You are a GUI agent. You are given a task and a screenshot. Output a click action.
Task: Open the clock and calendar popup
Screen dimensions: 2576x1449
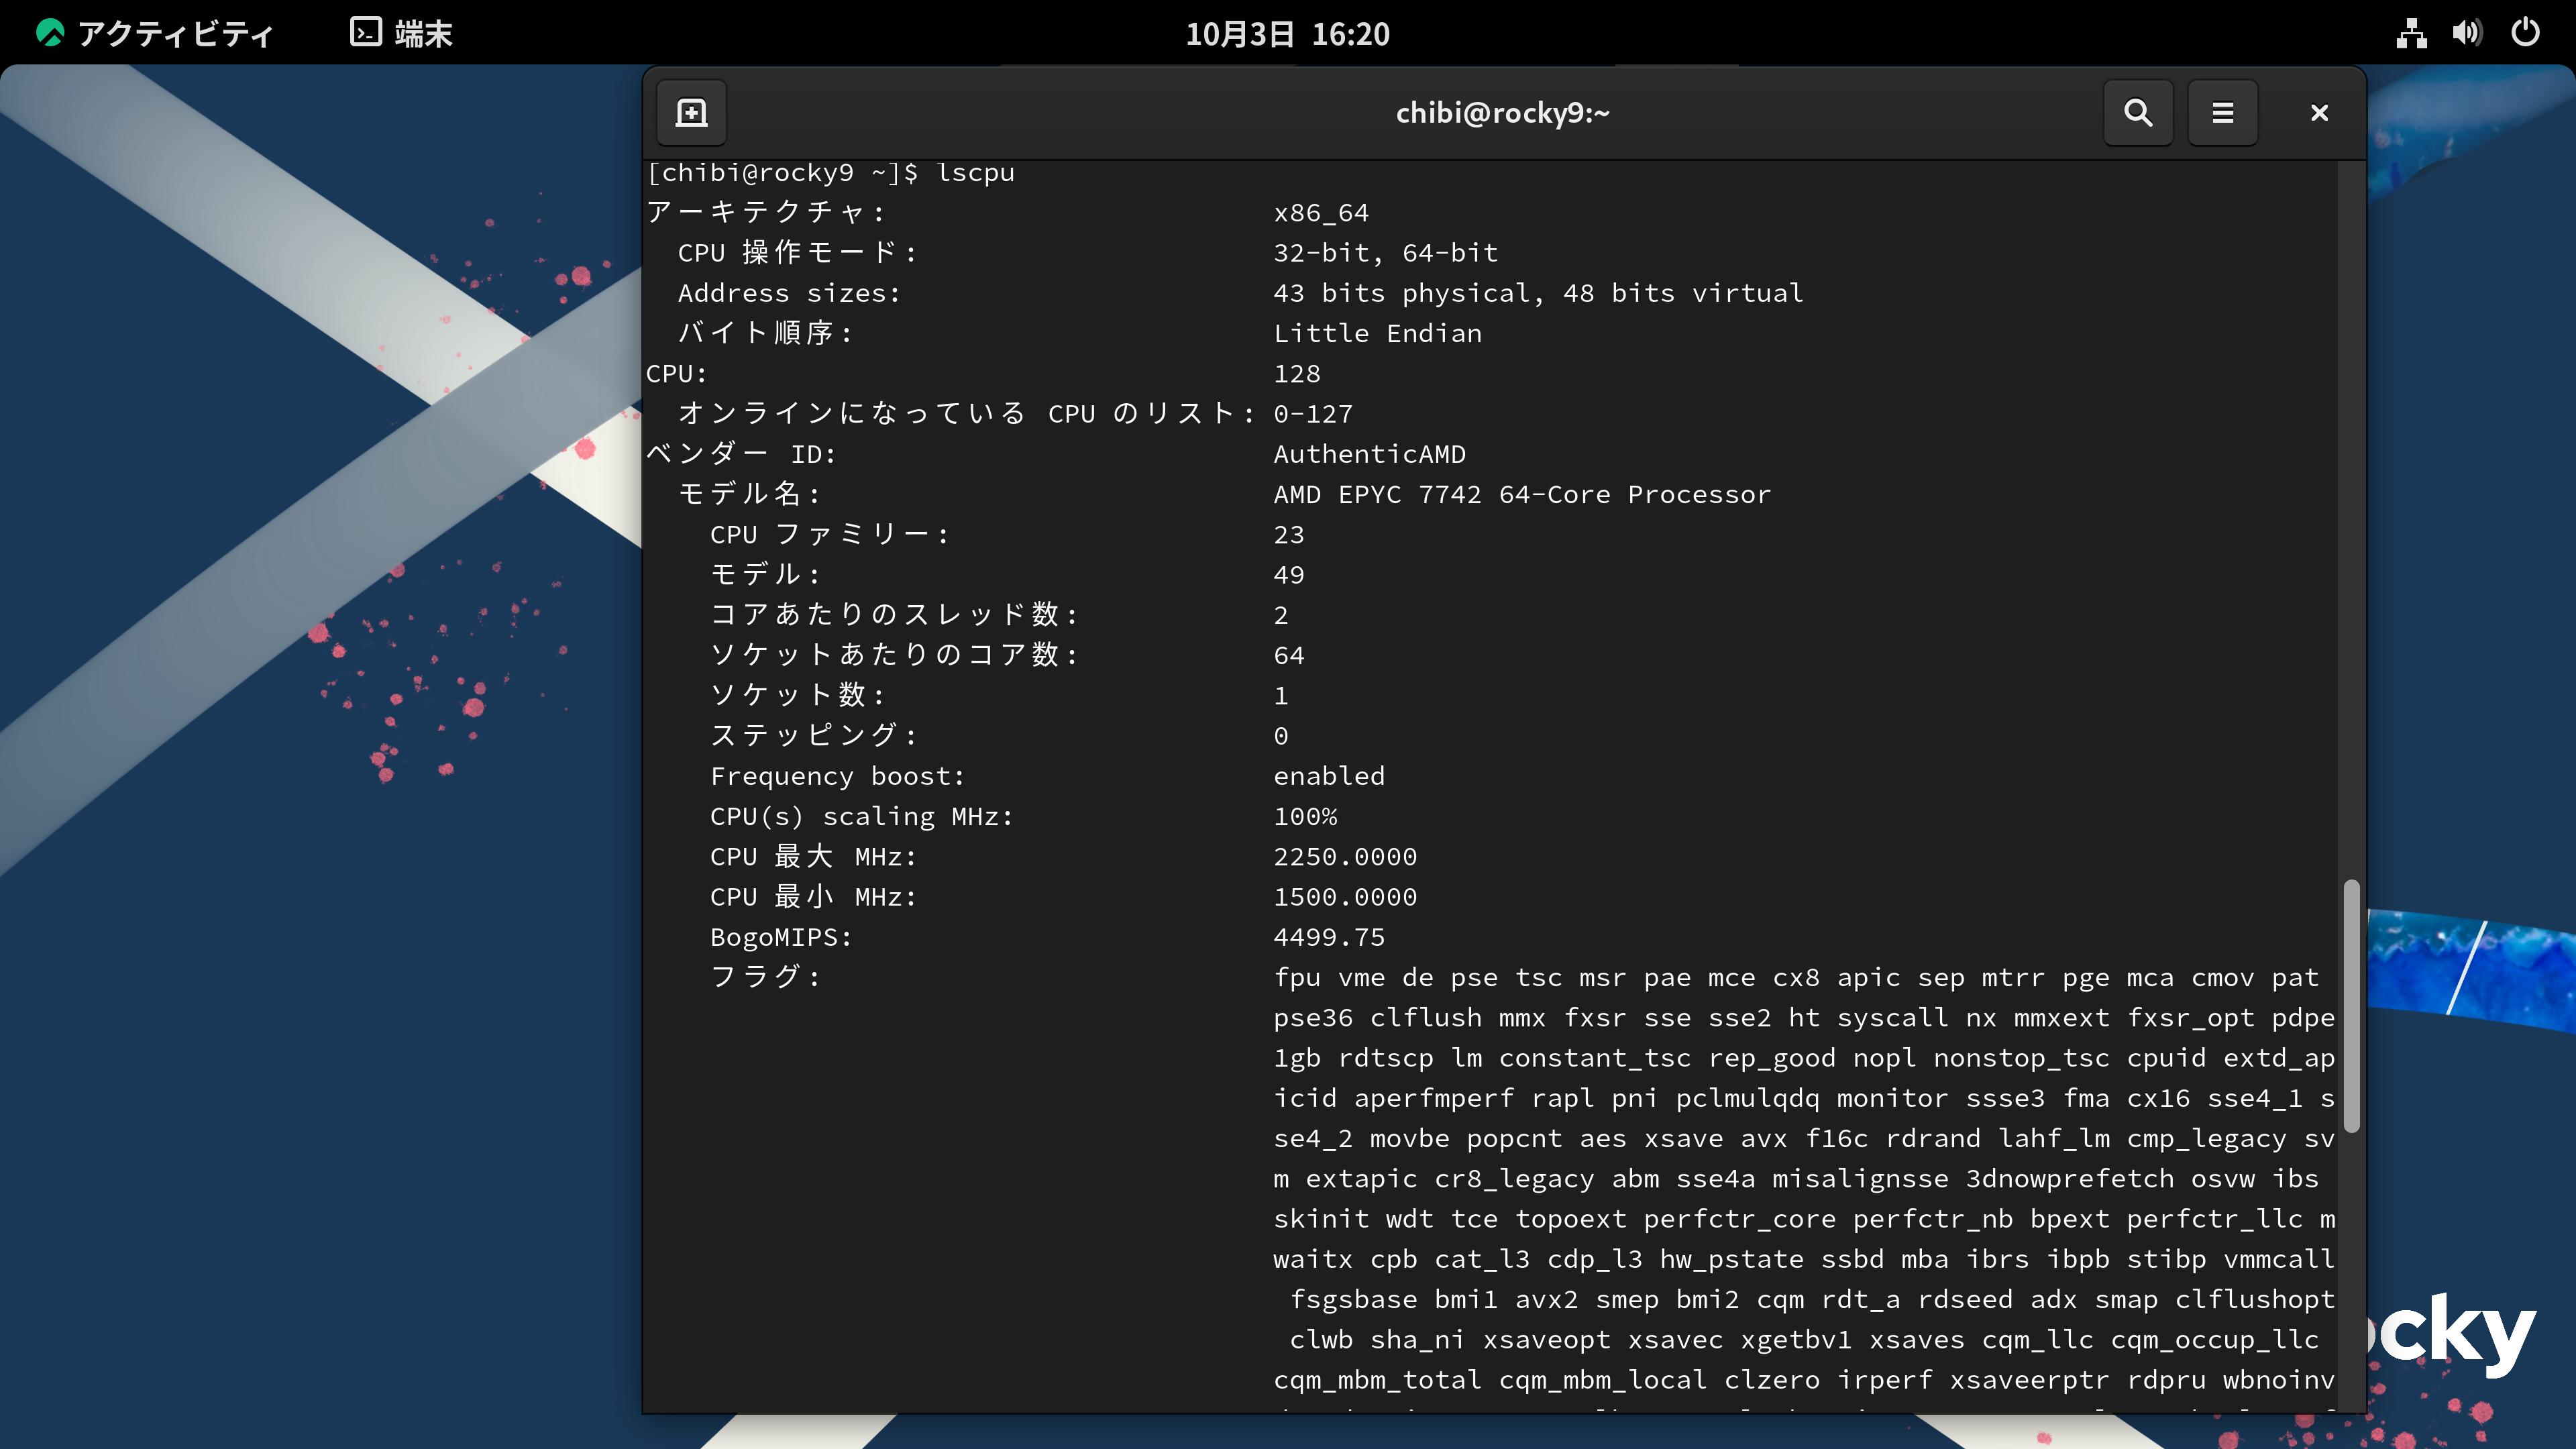tap(1287, 34)
